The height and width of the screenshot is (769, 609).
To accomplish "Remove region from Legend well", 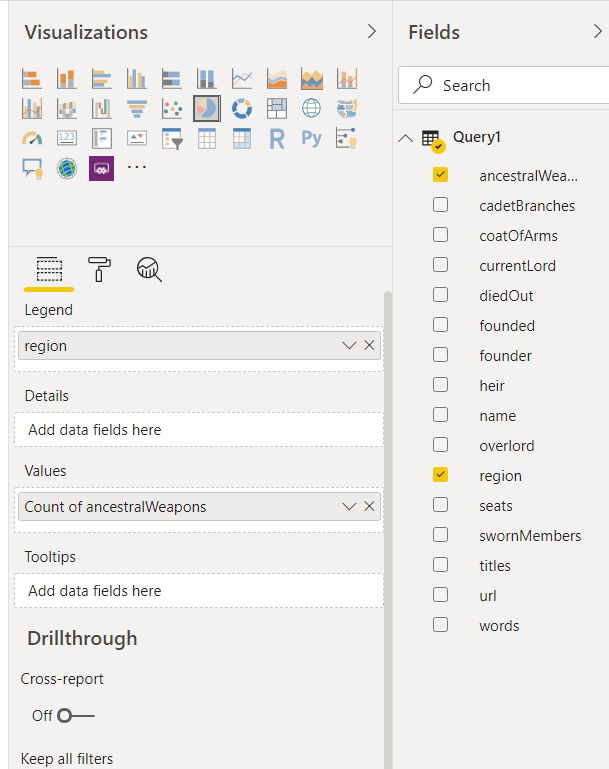I will pyautogui.click(x=370, y=346).
